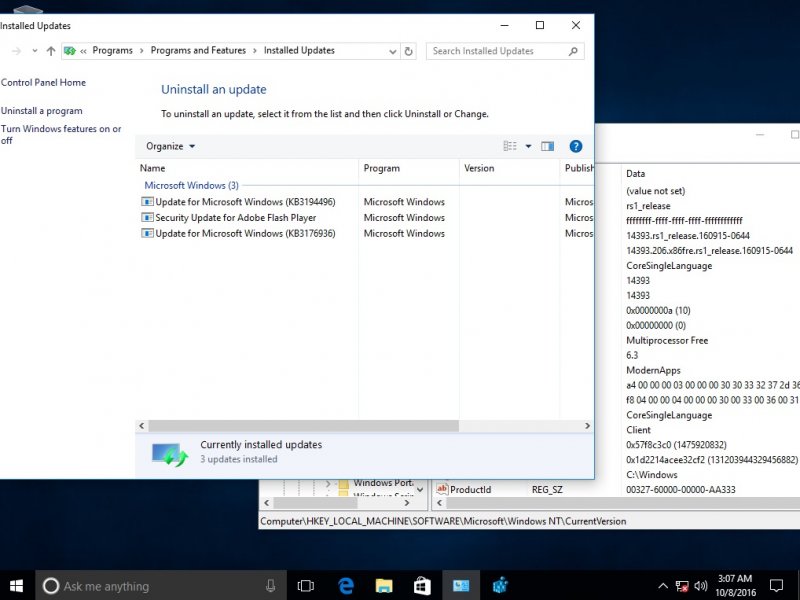Click the change view icon
The image size is (800, 600).
coord(510,146)
